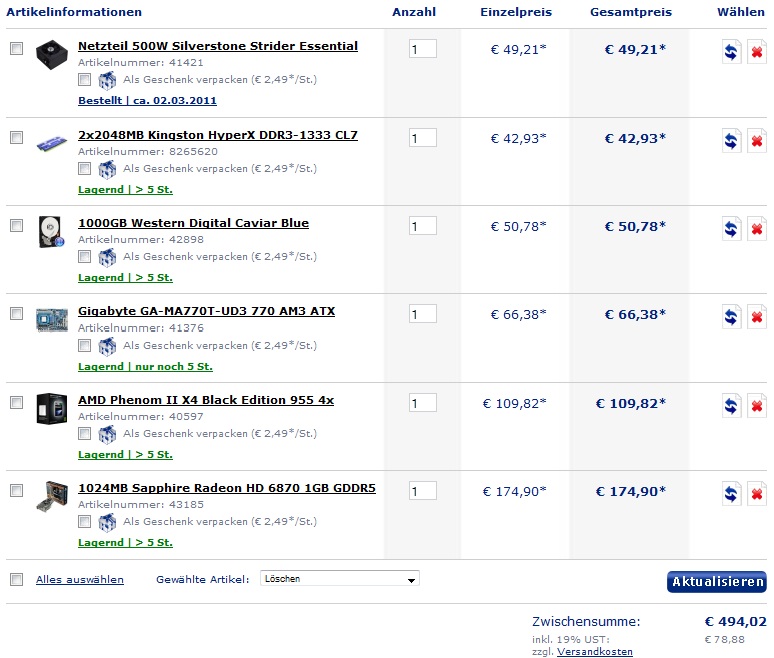774x658 pixels.
Task: Click the Aktualisieren button
Action: (x=717, y=581)
